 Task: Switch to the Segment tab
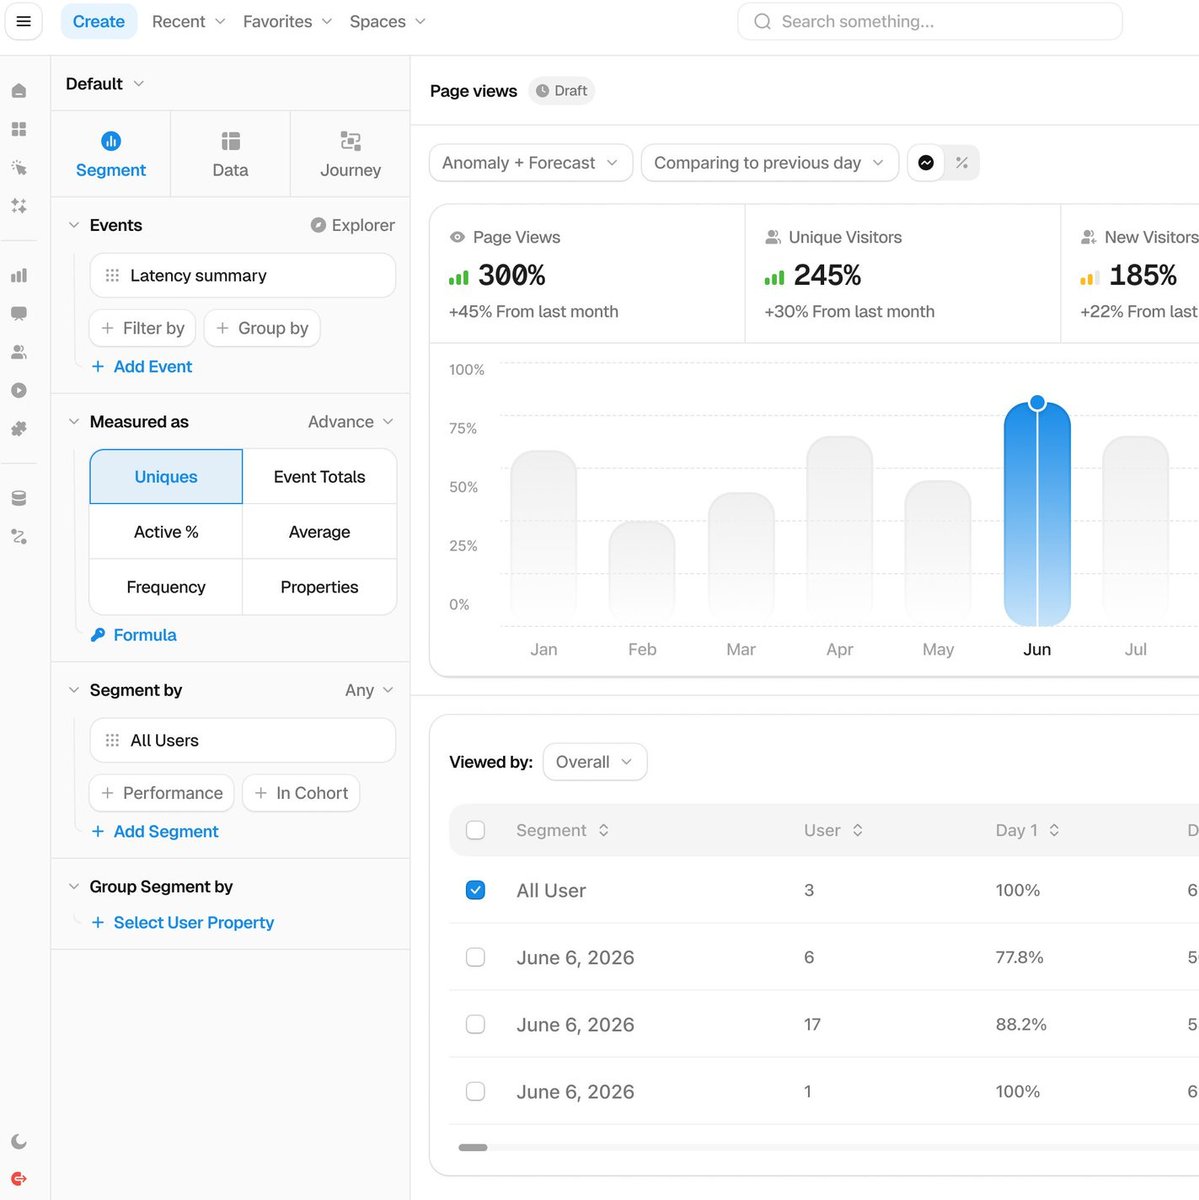[x=111, y=154]
